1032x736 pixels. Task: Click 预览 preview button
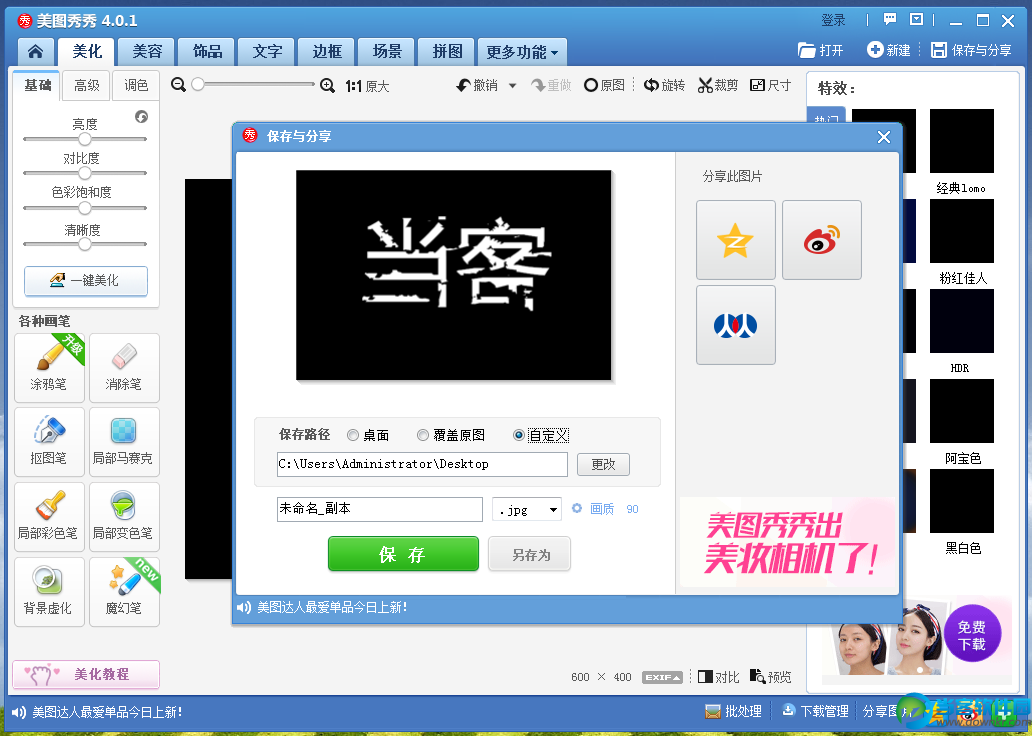click(x=771, y=677)
